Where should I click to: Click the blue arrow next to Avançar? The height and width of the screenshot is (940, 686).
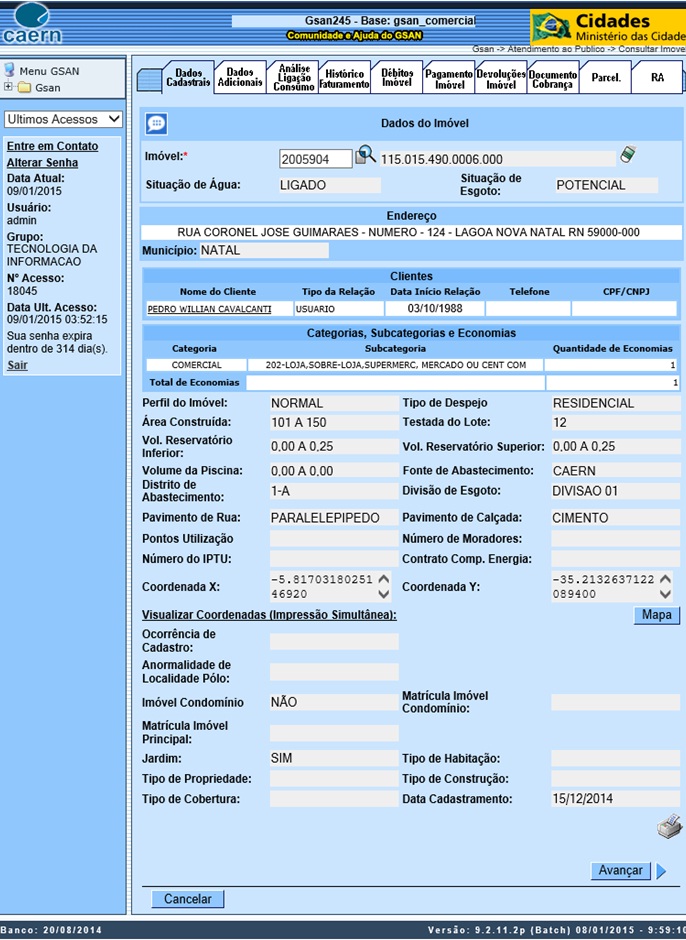661,871
